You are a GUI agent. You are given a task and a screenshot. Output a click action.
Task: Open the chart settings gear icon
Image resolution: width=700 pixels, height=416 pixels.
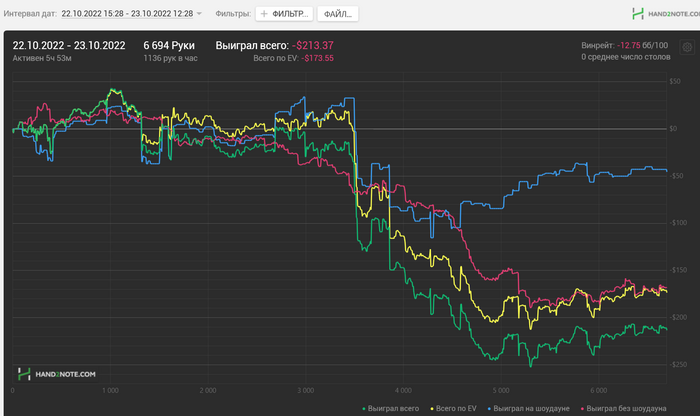click(x=687, y=47)
